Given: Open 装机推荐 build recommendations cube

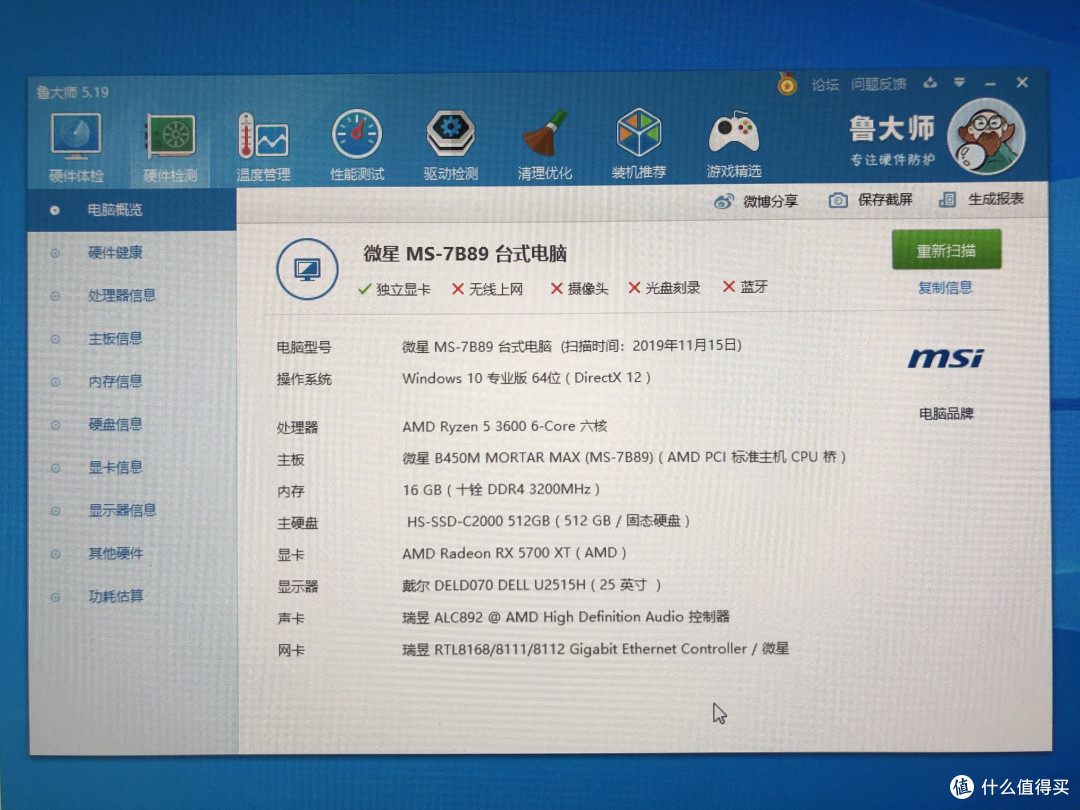Looking at the screenshot, I should click(638, 144).
